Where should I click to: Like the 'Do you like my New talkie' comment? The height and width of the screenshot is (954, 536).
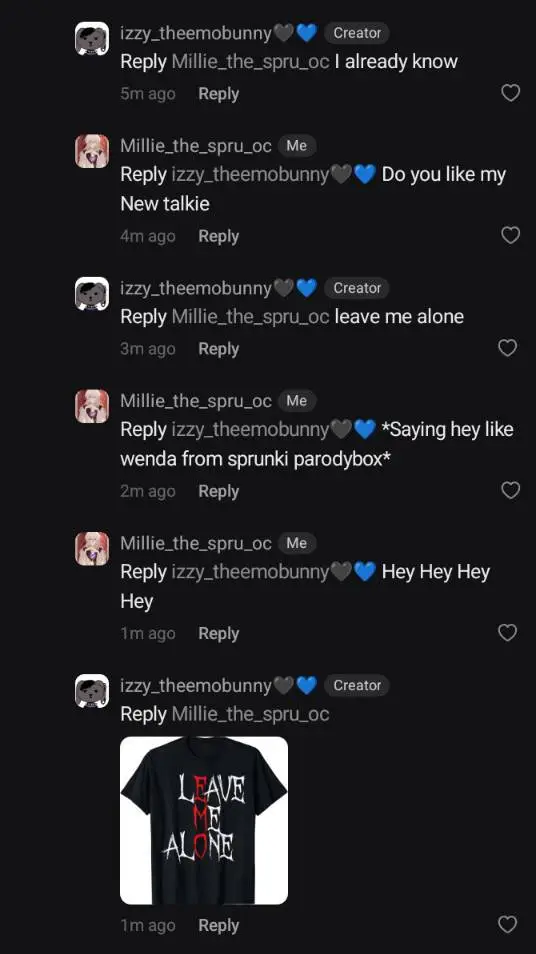pos(510,235)
